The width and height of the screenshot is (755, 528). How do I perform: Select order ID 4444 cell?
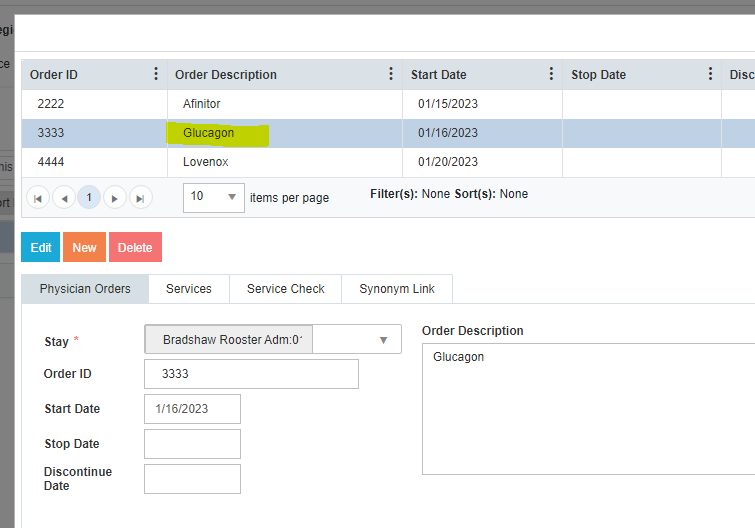94,162
